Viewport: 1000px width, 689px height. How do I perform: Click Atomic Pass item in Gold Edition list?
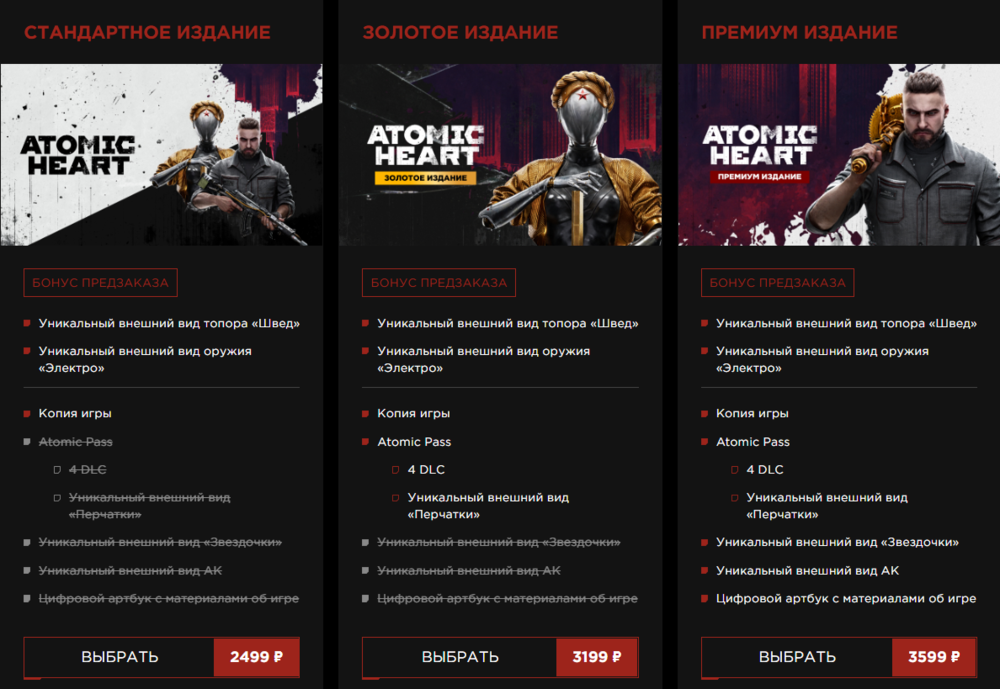(x=414, y=441)
